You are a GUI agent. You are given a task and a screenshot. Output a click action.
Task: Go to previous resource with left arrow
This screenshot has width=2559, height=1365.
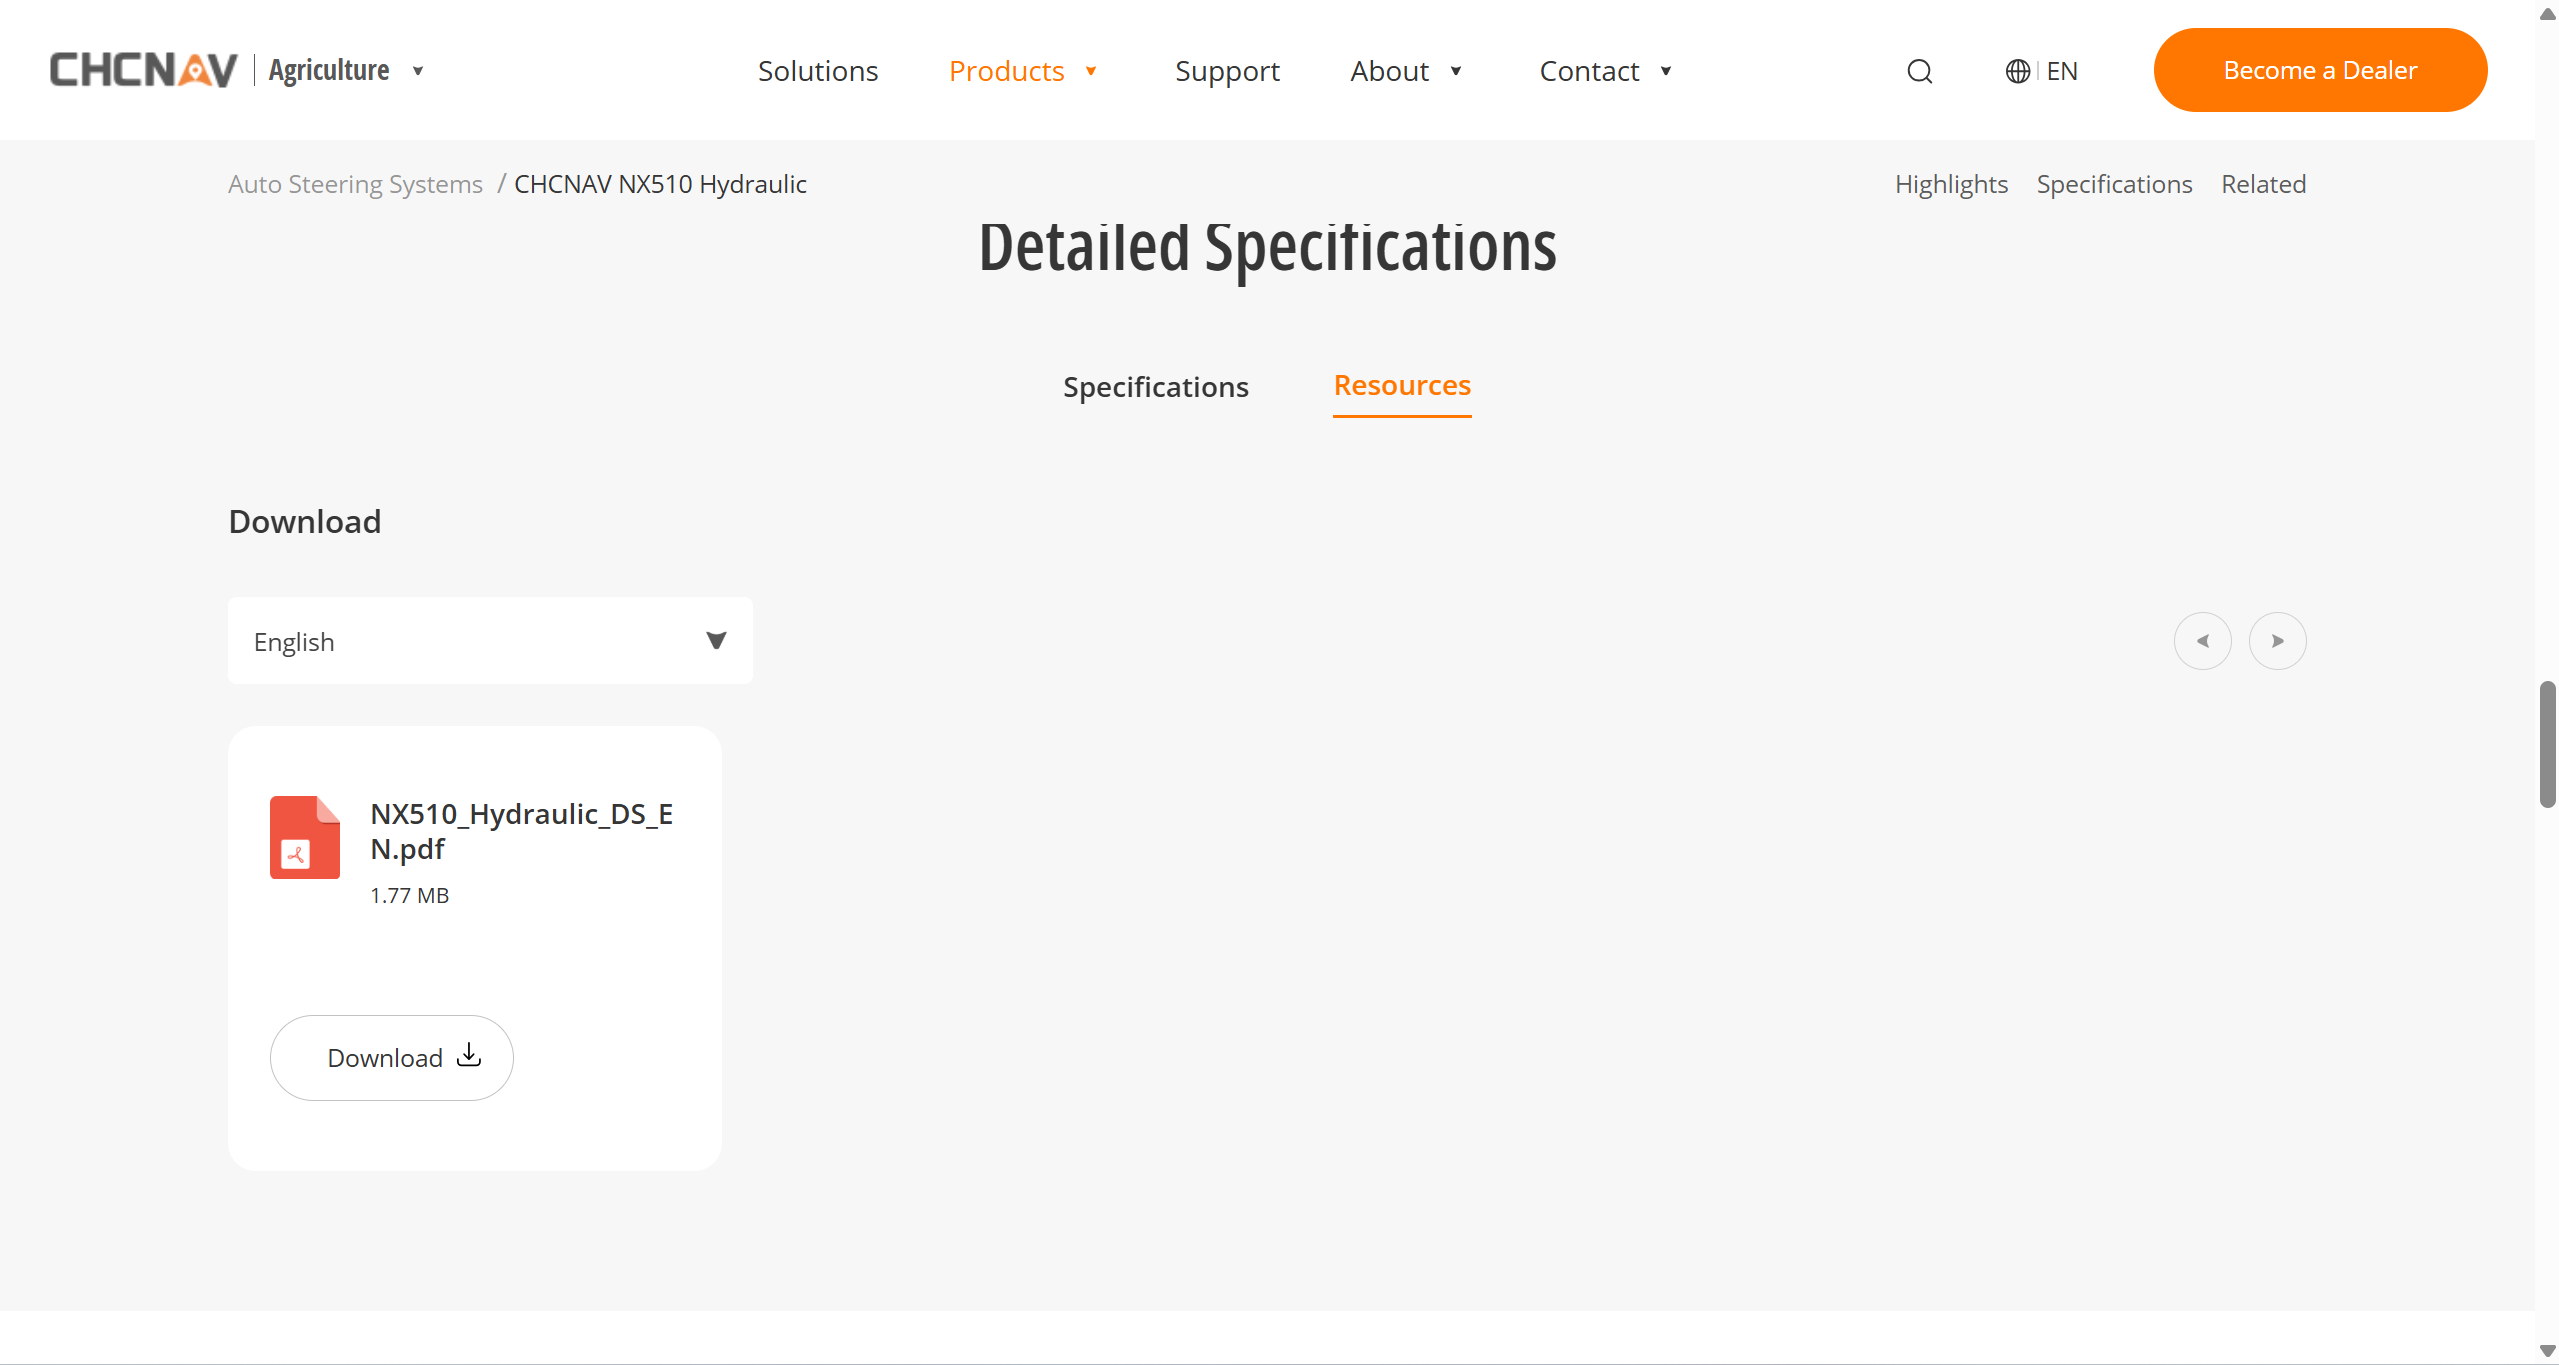point(2202,641)
